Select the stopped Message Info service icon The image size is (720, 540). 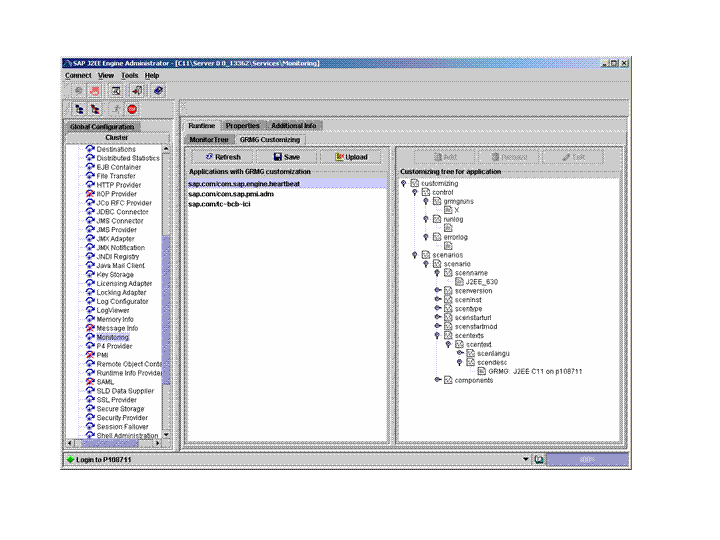(x=90, y=328)
